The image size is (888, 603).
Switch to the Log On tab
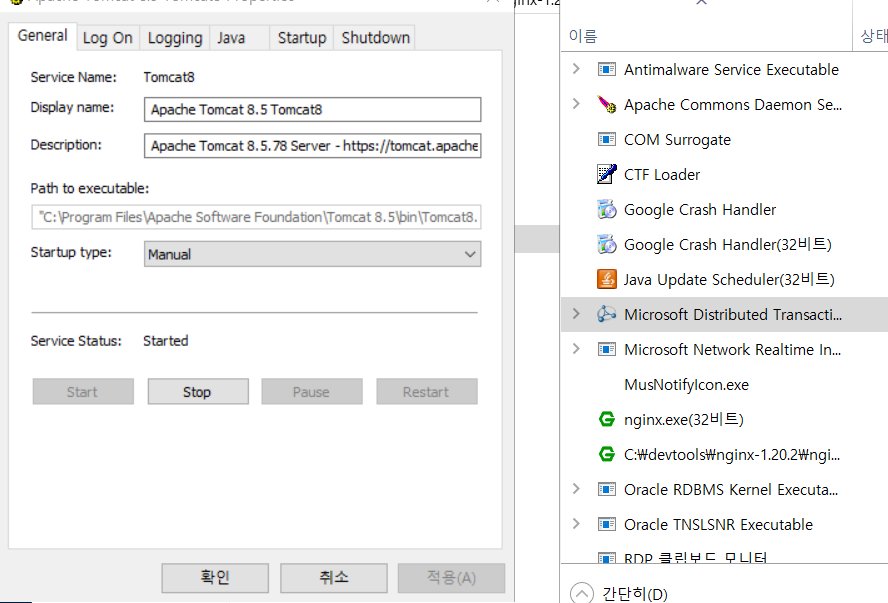coord(108,38)
